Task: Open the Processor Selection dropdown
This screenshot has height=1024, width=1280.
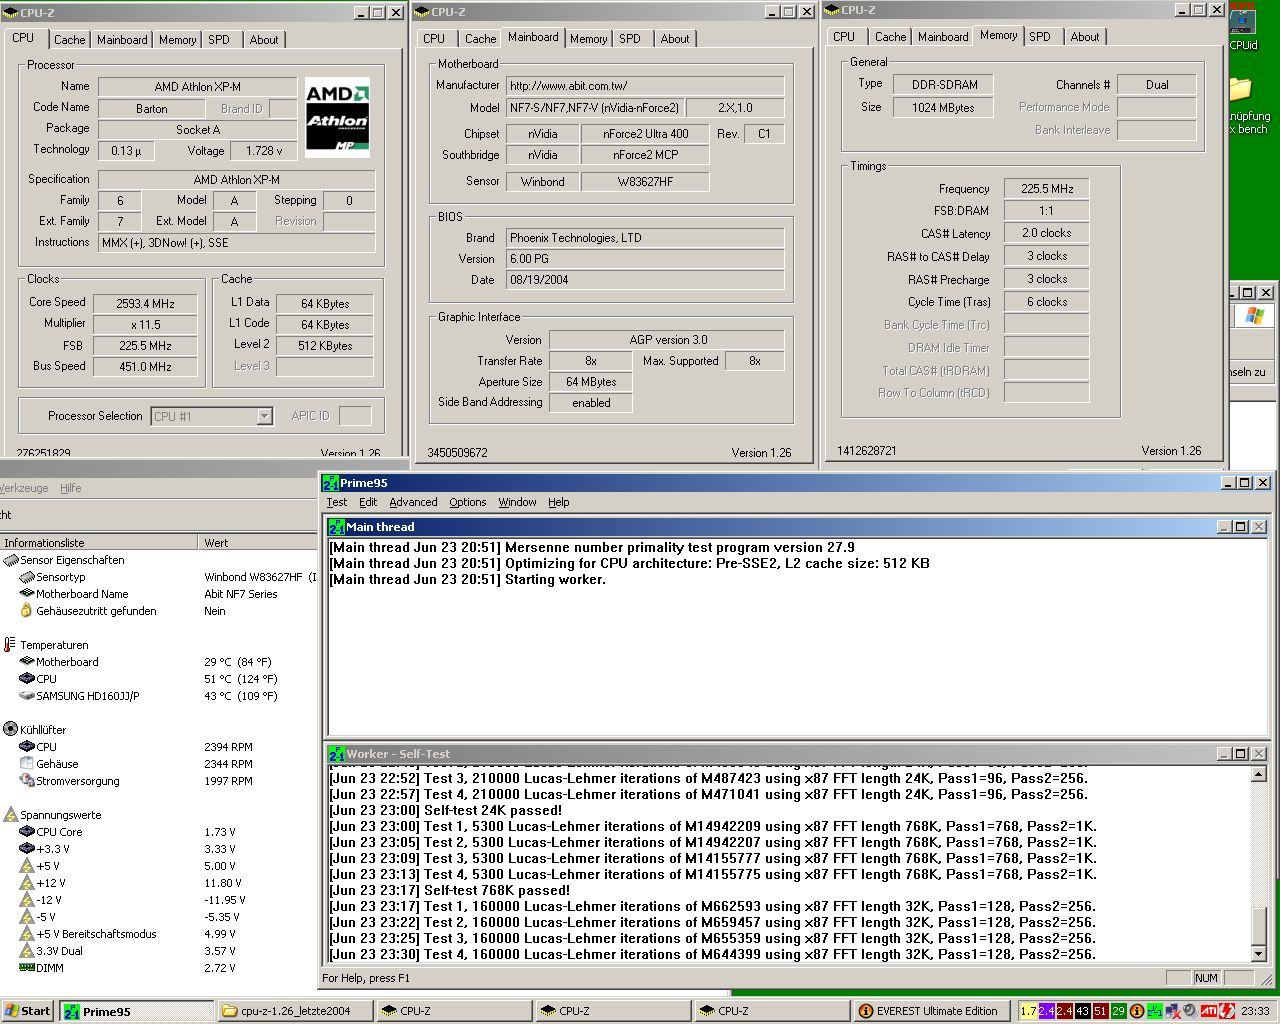Action: coord(264,416)
